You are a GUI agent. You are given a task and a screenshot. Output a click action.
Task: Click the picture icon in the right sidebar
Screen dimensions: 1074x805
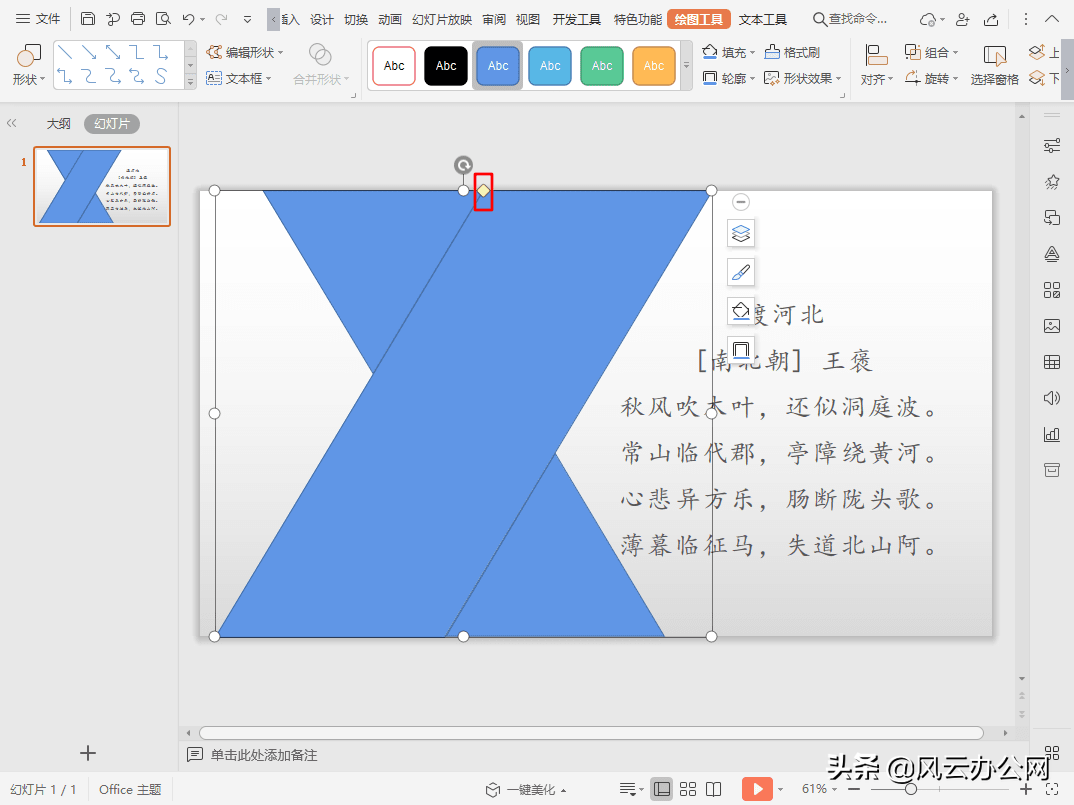[1052, 326]
